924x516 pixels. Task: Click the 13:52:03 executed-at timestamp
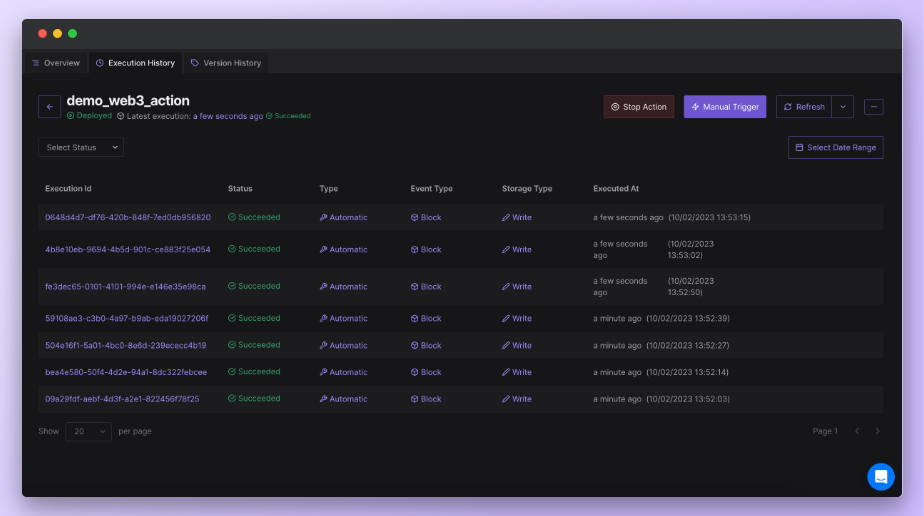688,399
